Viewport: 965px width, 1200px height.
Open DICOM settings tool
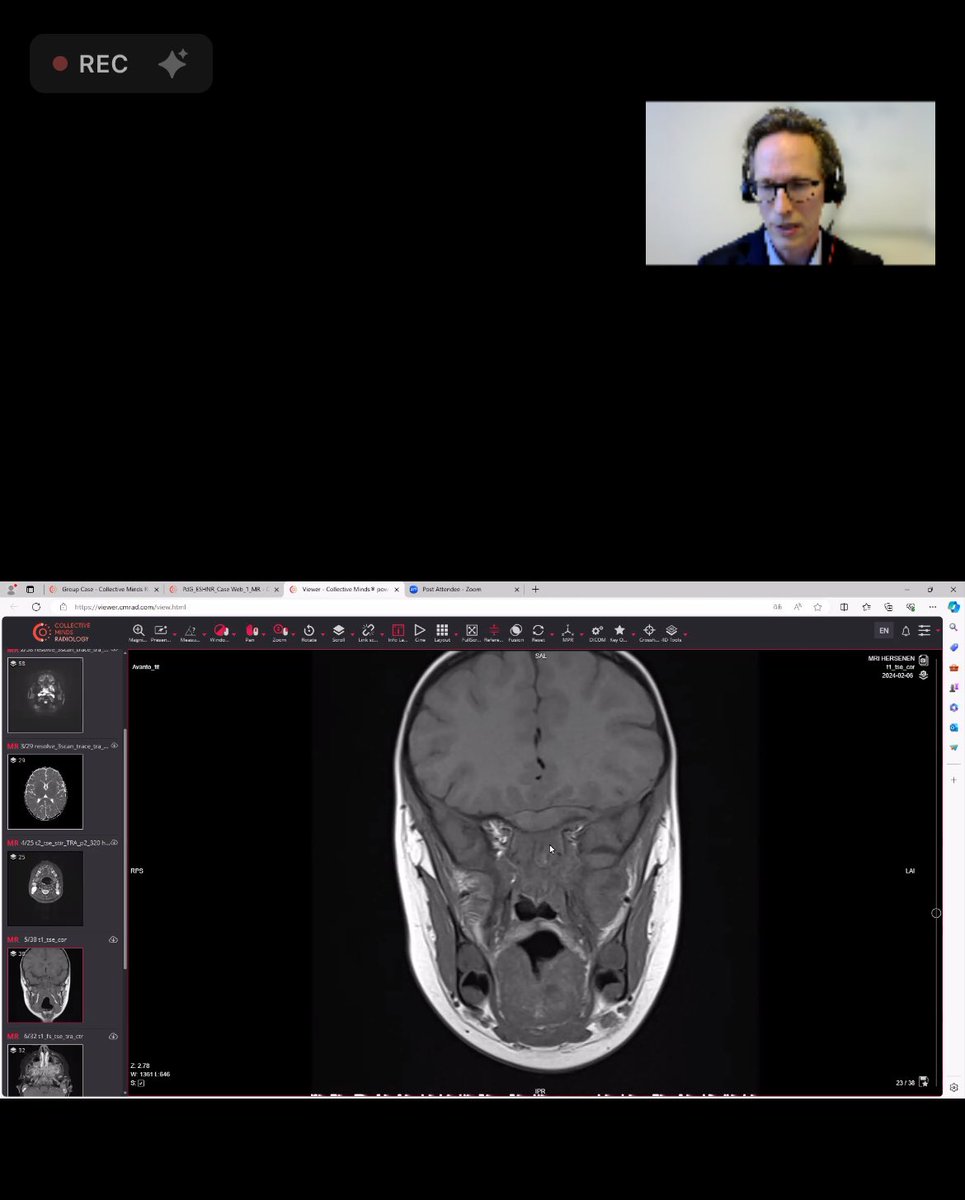(x=597, y=633)
